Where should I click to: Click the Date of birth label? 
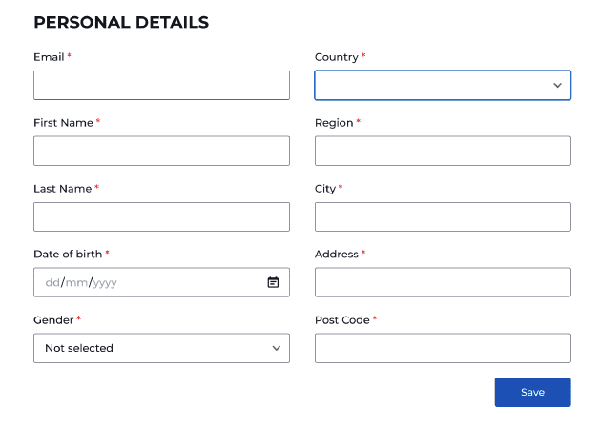[67, 254]
